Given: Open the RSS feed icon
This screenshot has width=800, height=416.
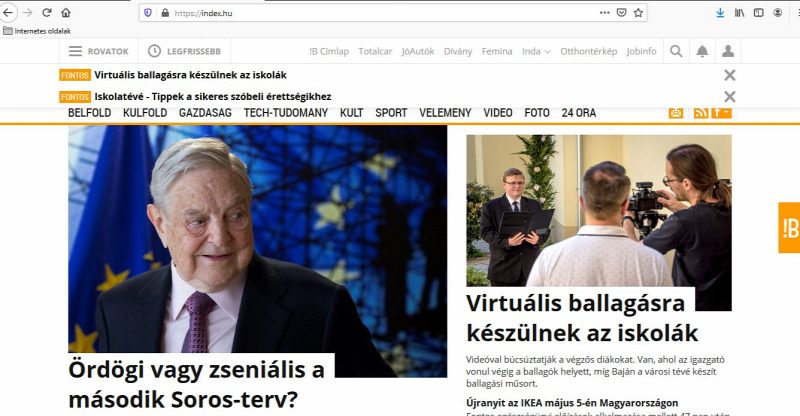Looking at the screenshot, I should [x=701, y=113].
